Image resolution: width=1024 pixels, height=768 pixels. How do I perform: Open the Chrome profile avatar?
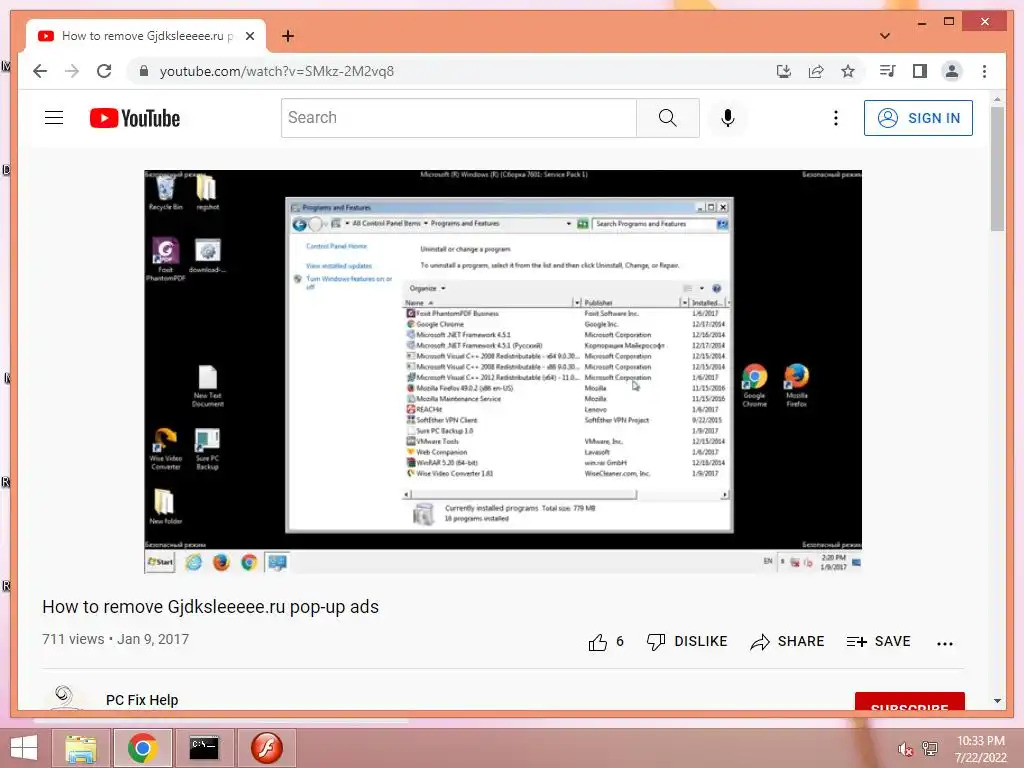[x=952, y=71]
